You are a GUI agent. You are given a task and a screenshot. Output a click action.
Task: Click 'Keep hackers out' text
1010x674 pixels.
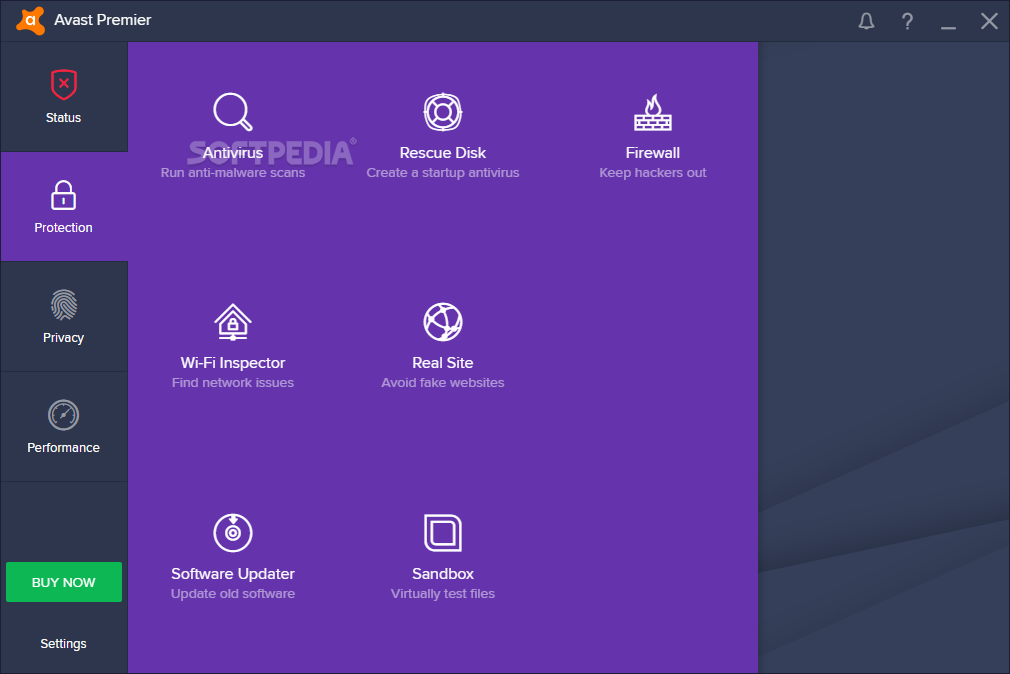tap(653, 173)
